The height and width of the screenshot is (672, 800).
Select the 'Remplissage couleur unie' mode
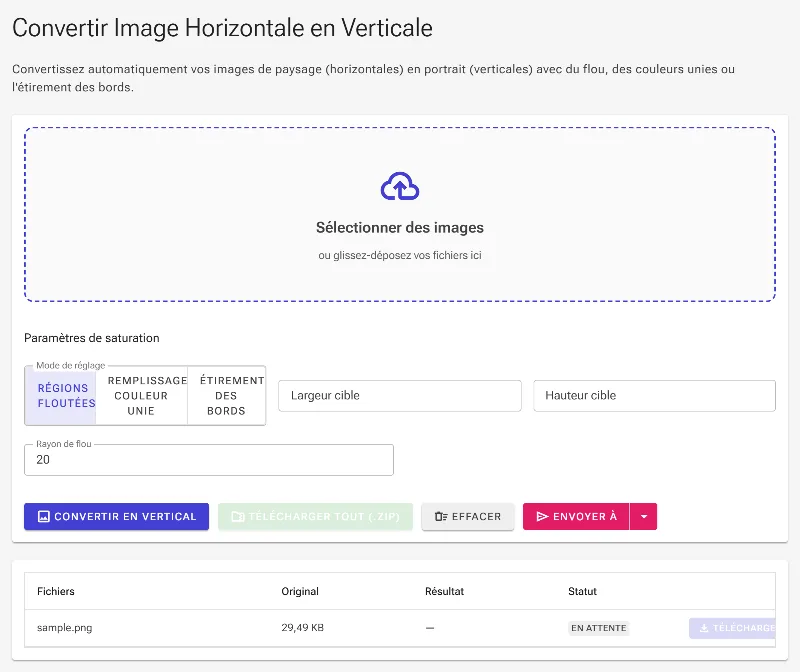click(141, 395)
